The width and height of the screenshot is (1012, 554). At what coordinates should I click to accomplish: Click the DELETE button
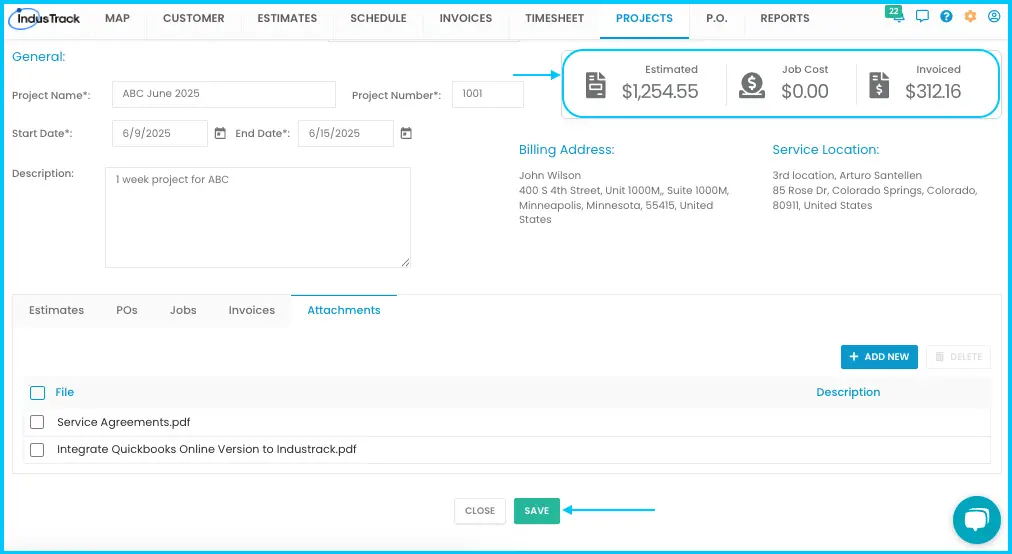pyautogui.click(x=958, y=357)
